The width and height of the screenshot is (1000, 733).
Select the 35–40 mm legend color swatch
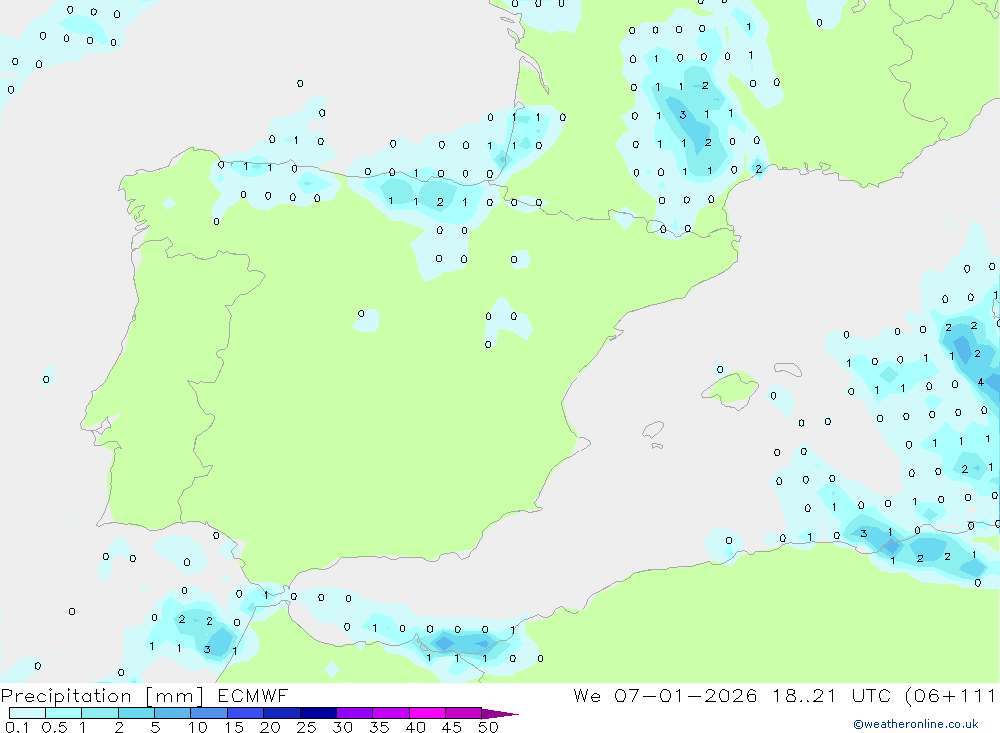(x=391, y=713)
